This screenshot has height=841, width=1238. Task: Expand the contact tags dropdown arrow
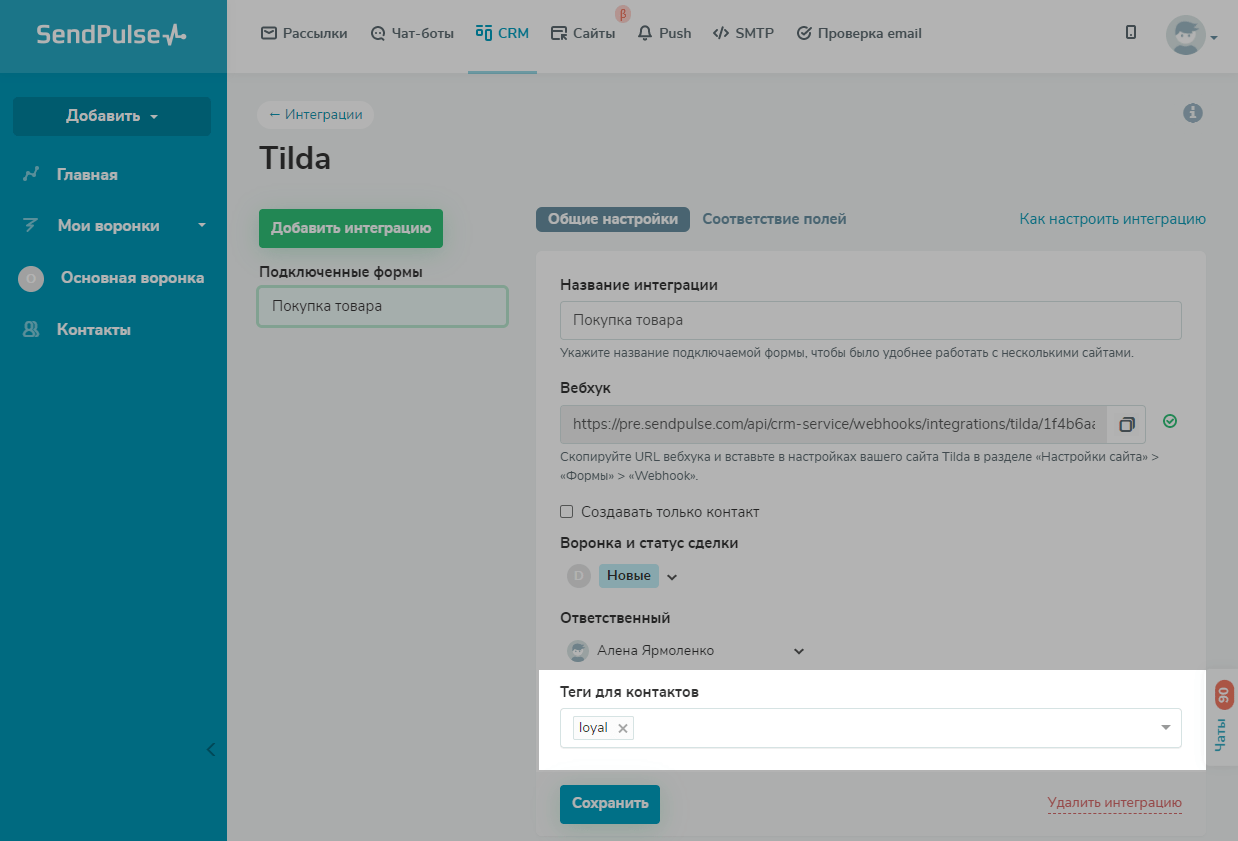pos(1165,728)
